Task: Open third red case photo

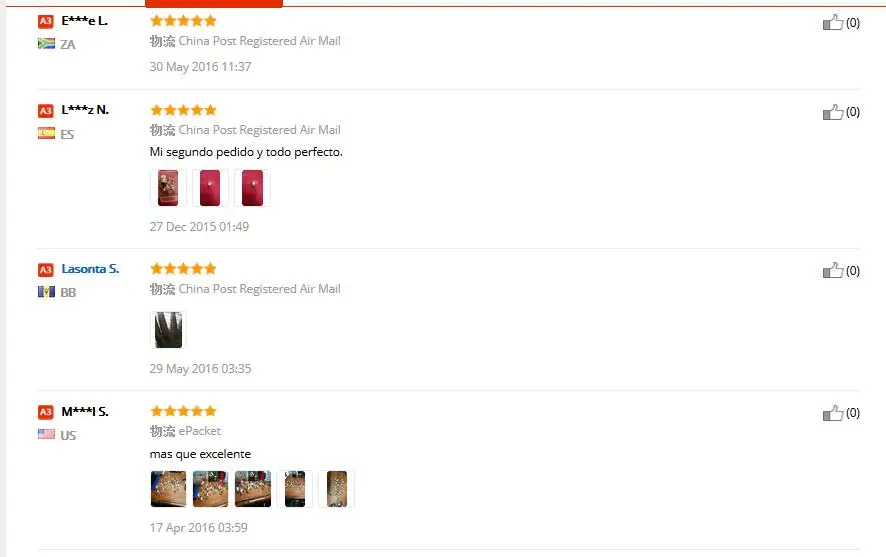Action: pyautogui.click(x=252, y=188)
